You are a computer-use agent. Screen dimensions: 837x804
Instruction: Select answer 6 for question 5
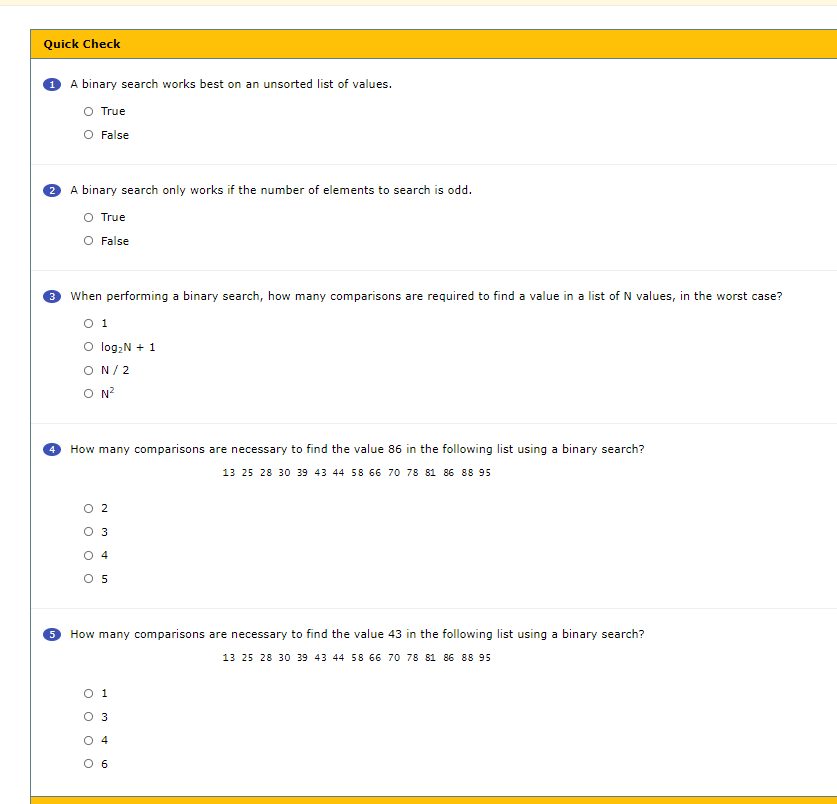[x=88, y=763]
